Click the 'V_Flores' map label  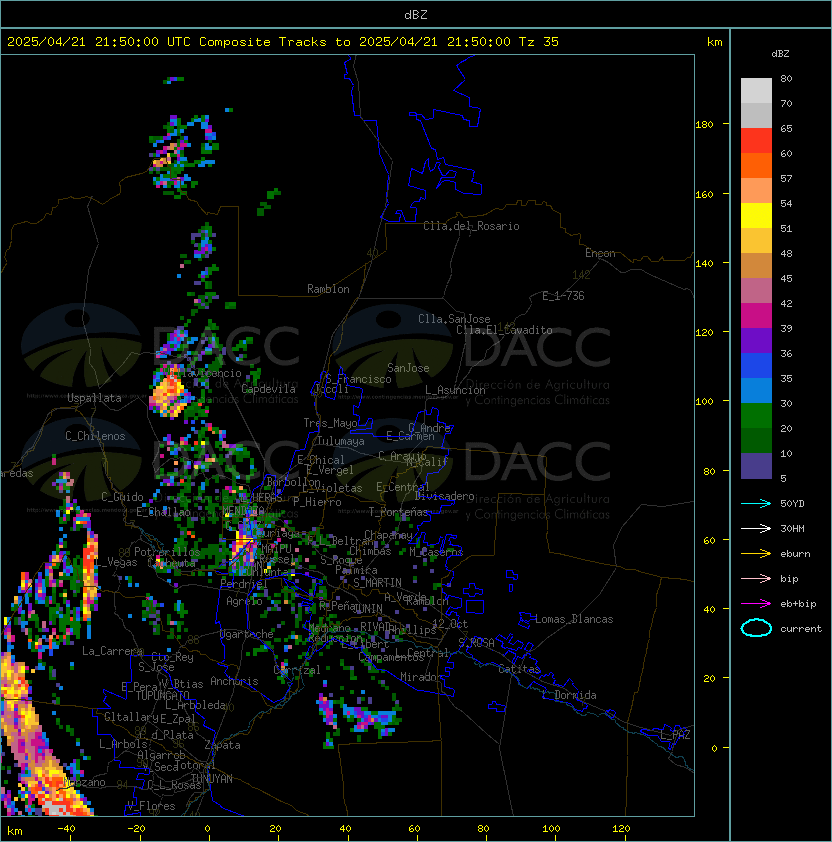[151, 806]
